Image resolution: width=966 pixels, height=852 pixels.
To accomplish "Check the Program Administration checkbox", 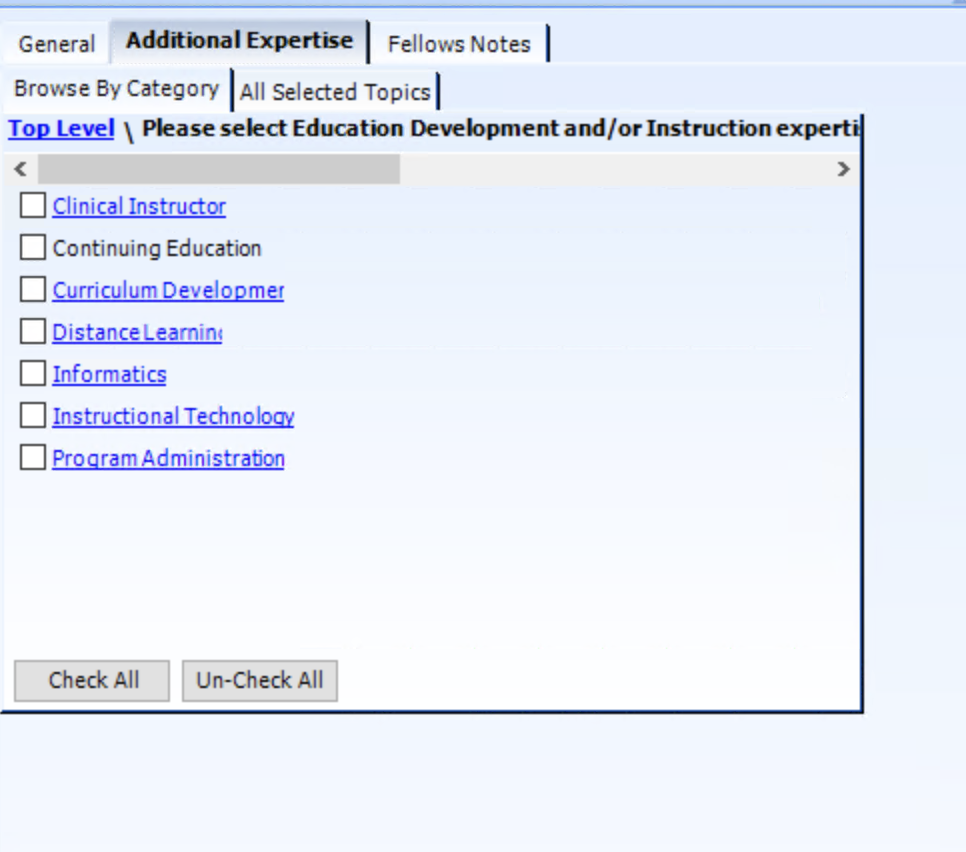I will point(31,457).
